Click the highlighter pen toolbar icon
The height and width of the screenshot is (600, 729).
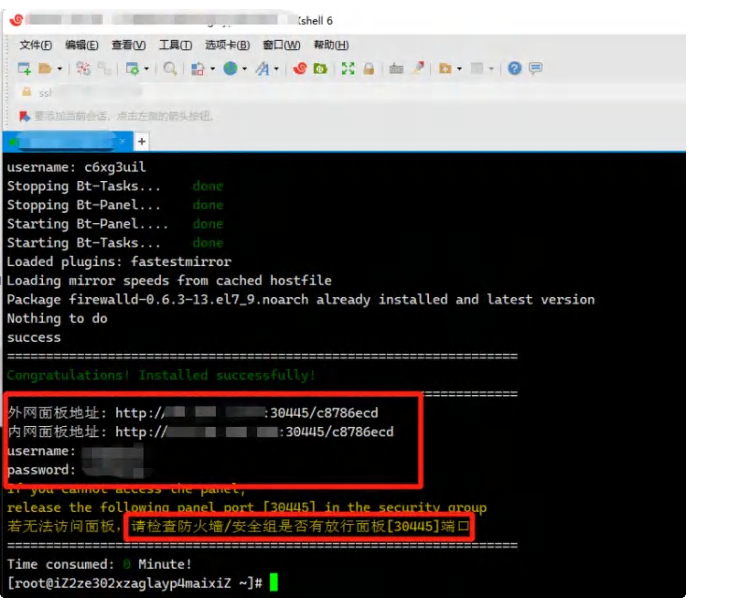419,68
